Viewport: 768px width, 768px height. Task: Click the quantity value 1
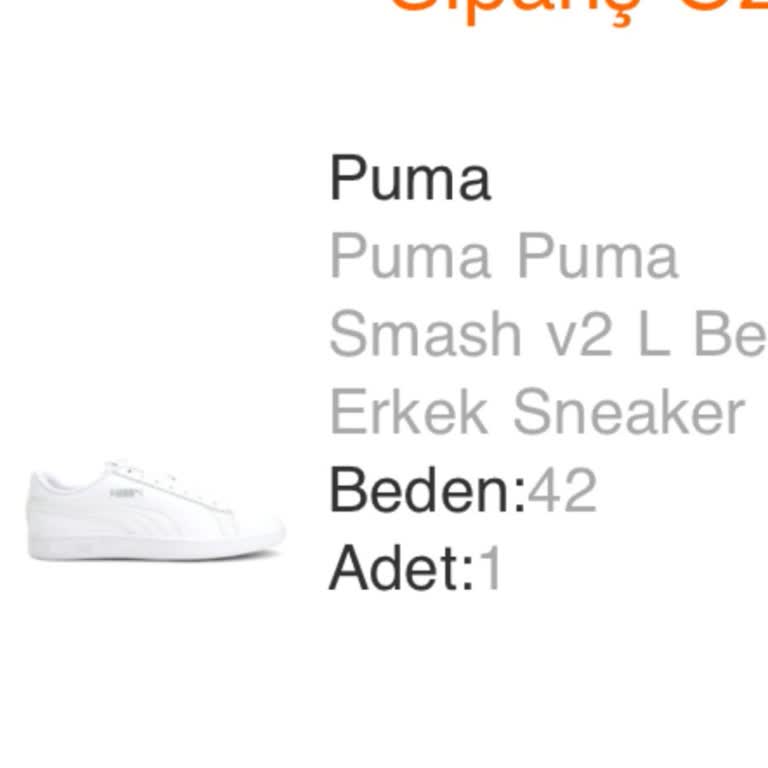tap(491, 568)
